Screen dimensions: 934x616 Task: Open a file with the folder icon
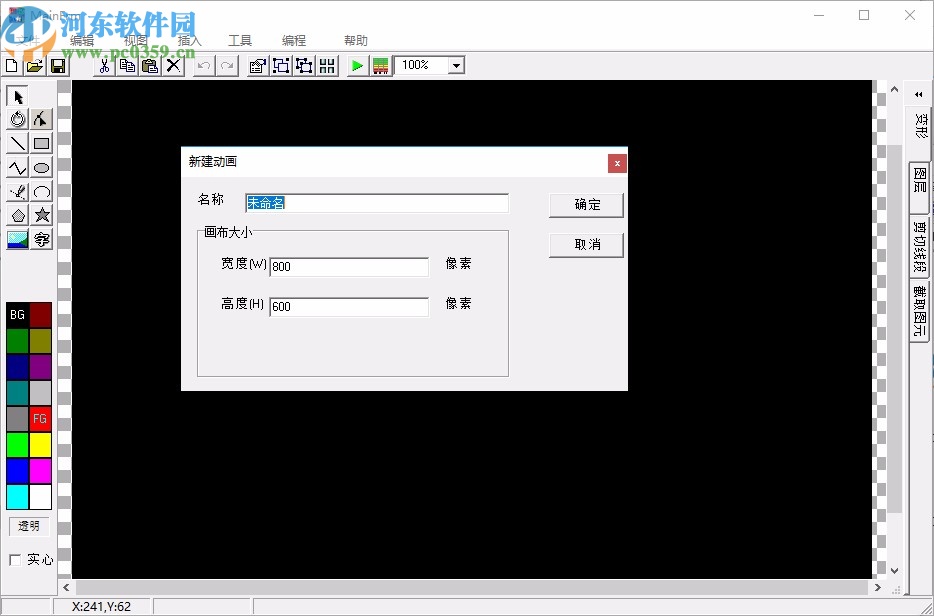[x=35, y=66]
